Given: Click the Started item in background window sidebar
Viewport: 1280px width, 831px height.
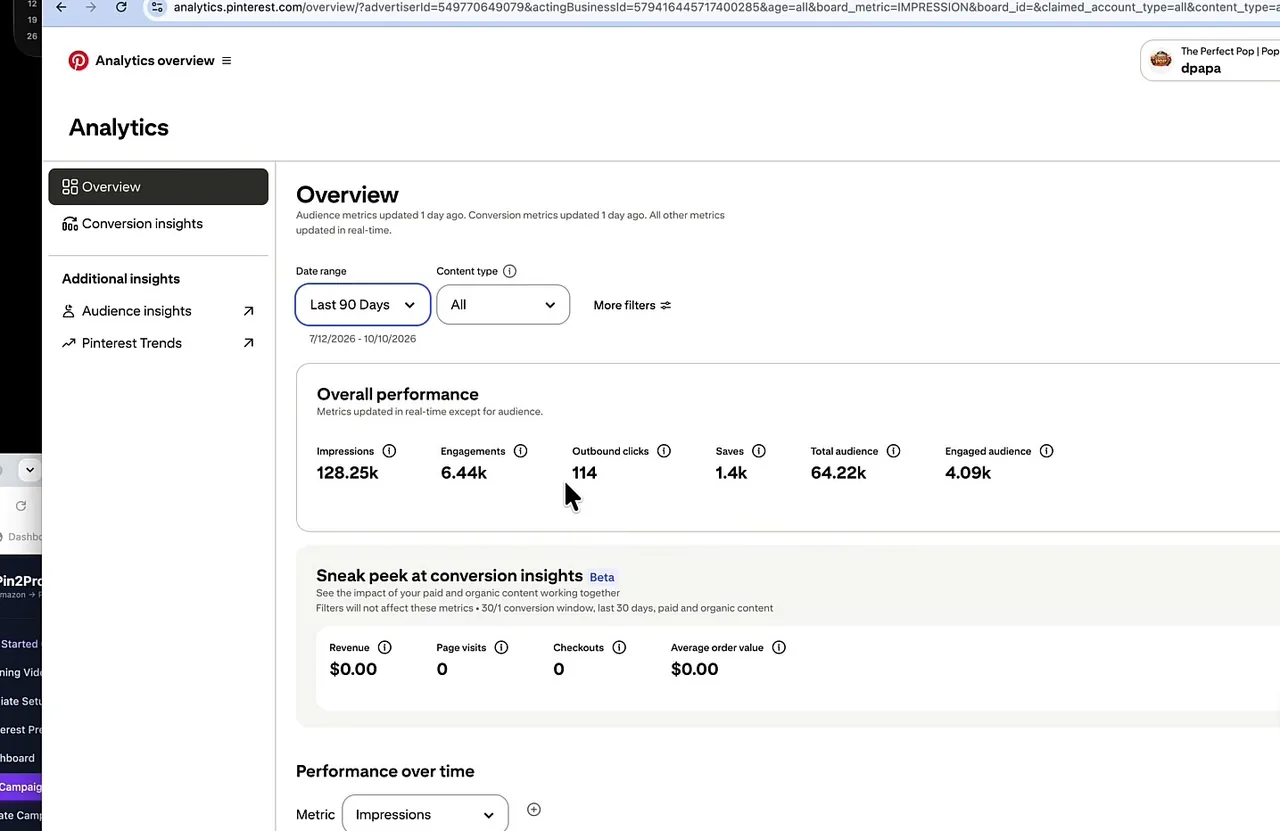Looking at the screenshot, I should [21, 644].
